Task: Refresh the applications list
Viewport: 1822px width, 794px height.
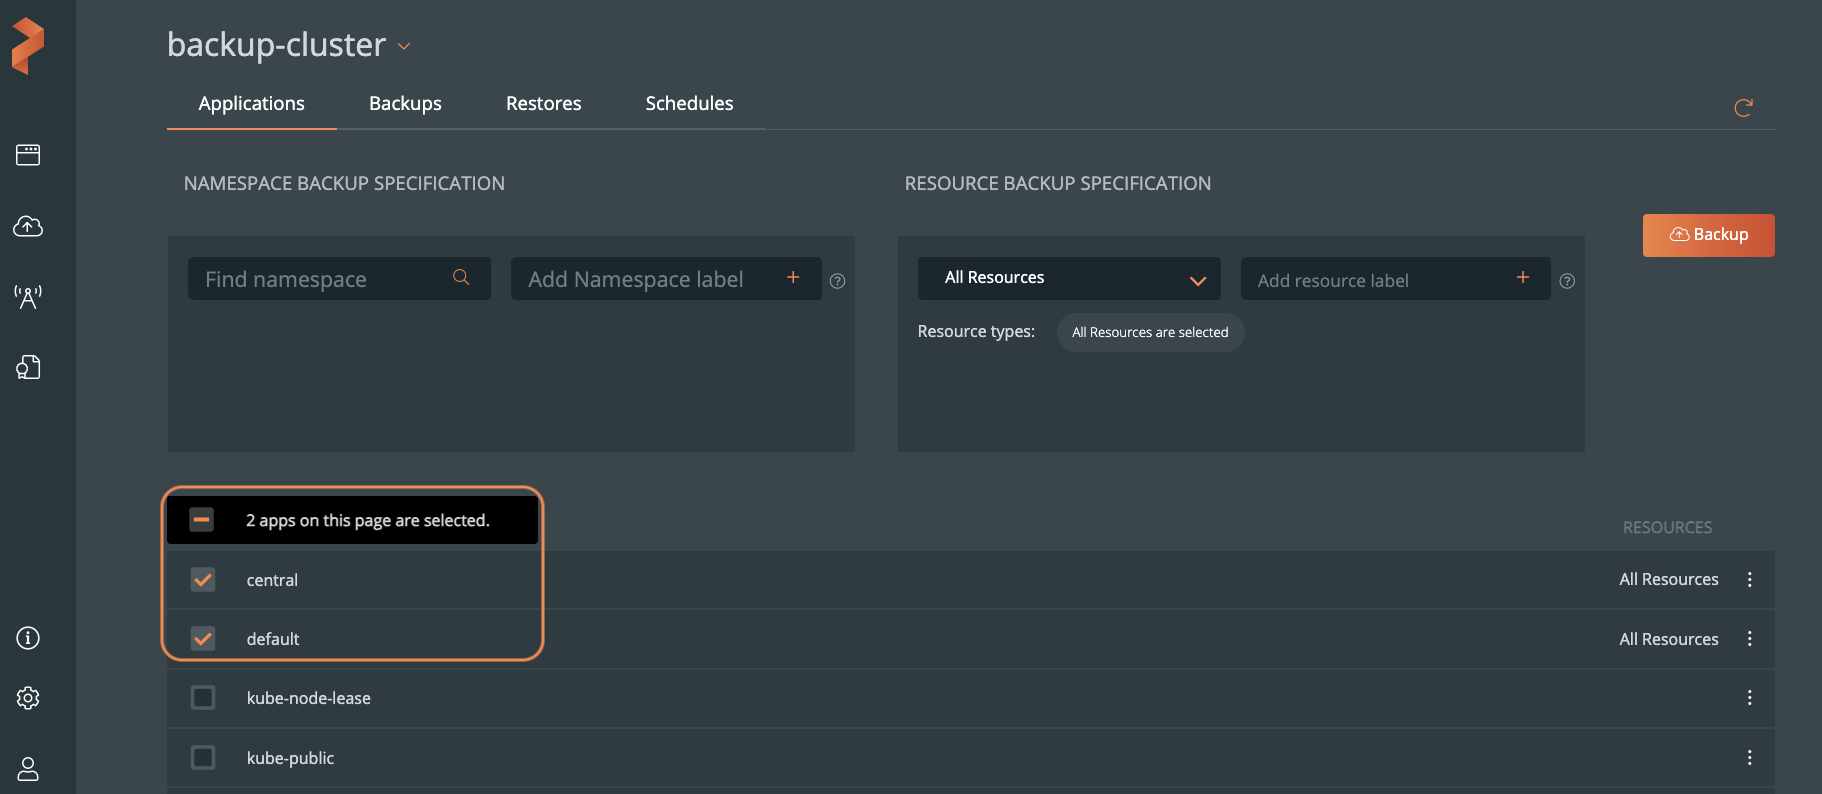Action: pyautogui.click(x=1743, y=108)
